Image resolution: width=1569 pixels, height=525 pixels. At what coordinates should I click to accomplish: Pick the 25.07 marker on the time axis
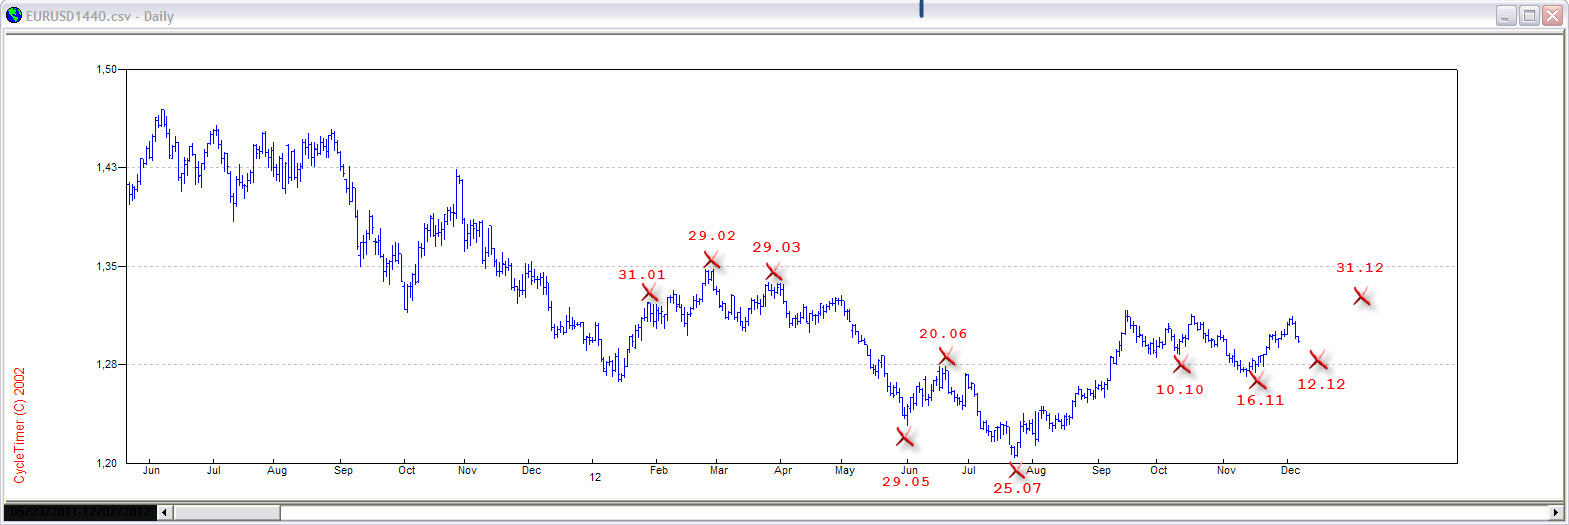(1016, 471)
